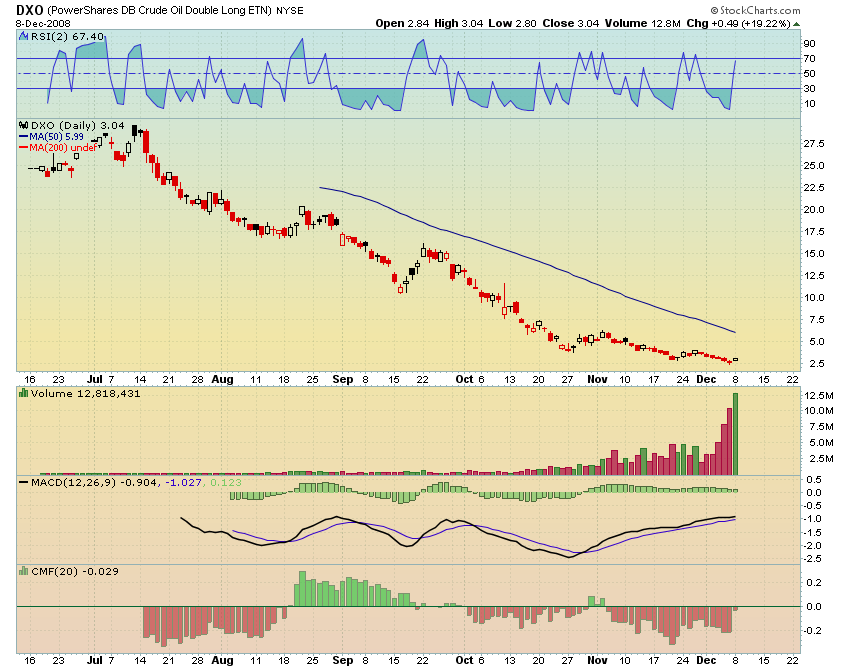
Task: Click the Low 2.80 value
Action: coord(512,23)
